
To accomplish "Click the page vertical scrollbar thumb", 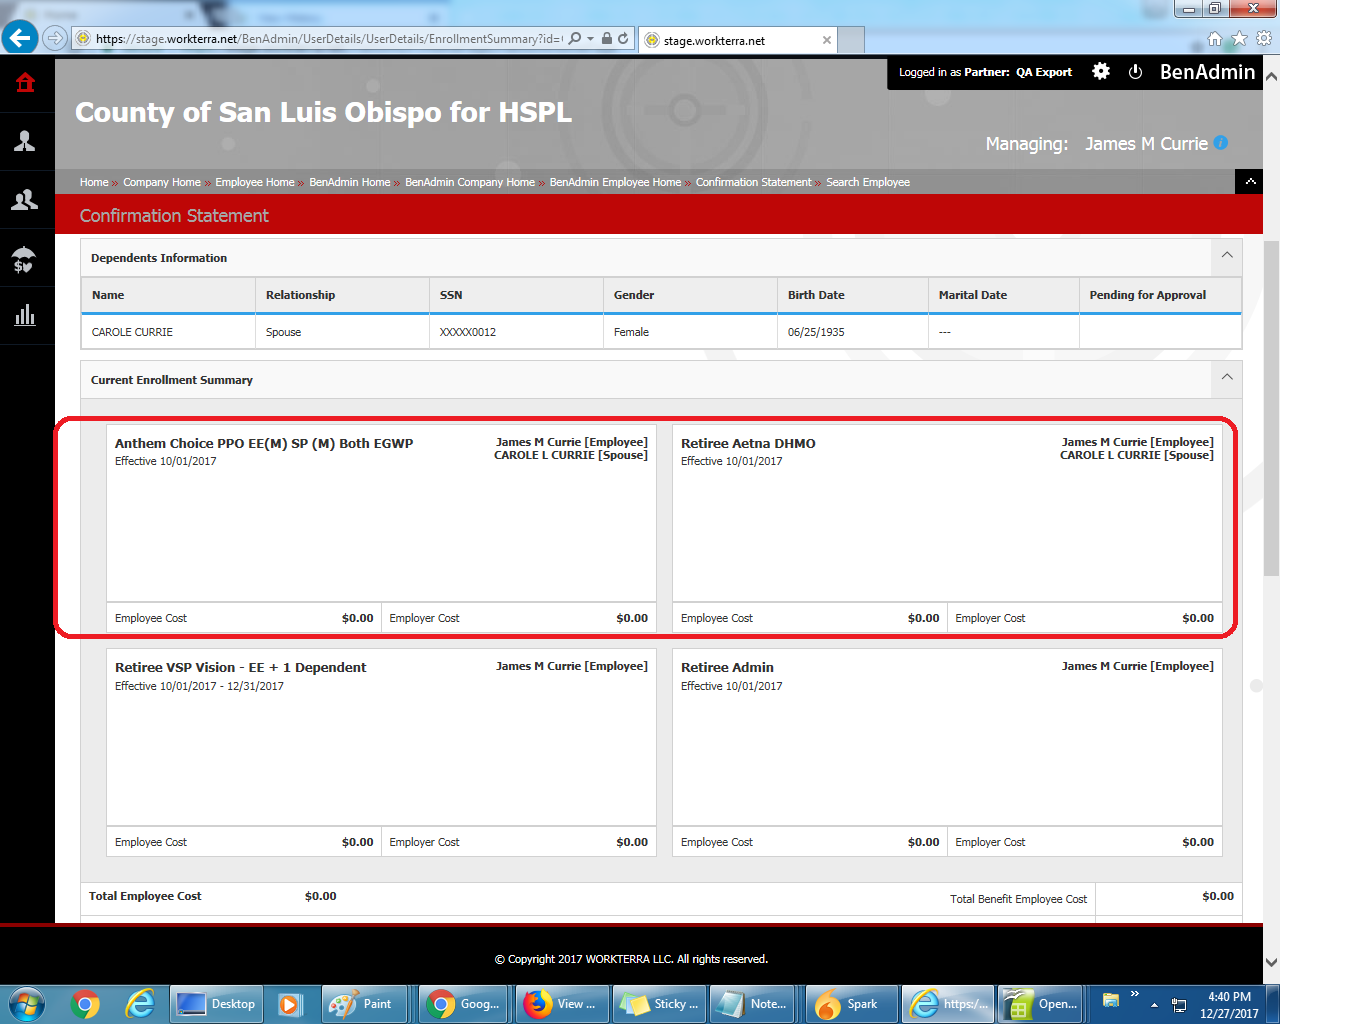I will point(1271,408).
